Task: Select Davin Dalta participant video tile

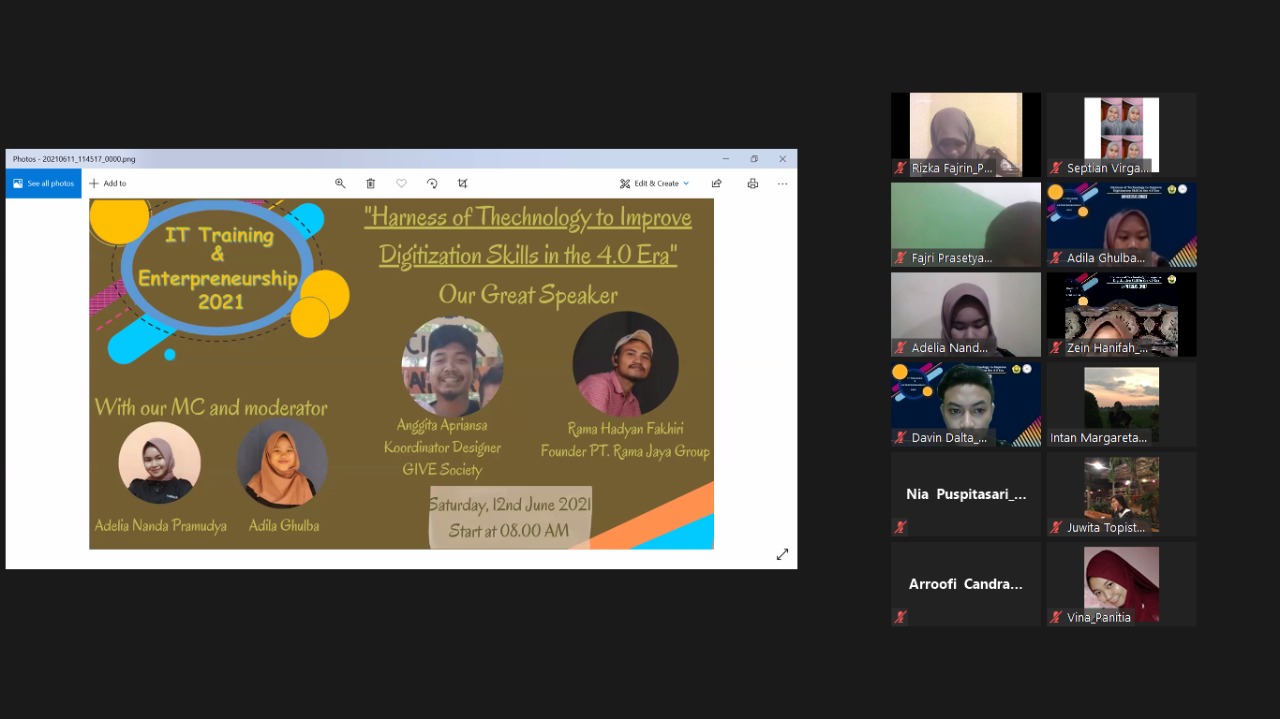Action: (965, 402)
